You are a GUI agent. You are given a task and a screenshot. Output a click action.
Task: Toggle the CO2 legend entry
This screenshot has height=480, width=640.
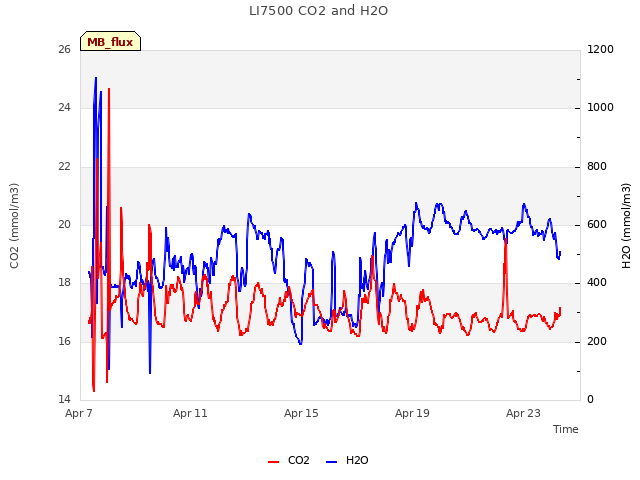289,460
